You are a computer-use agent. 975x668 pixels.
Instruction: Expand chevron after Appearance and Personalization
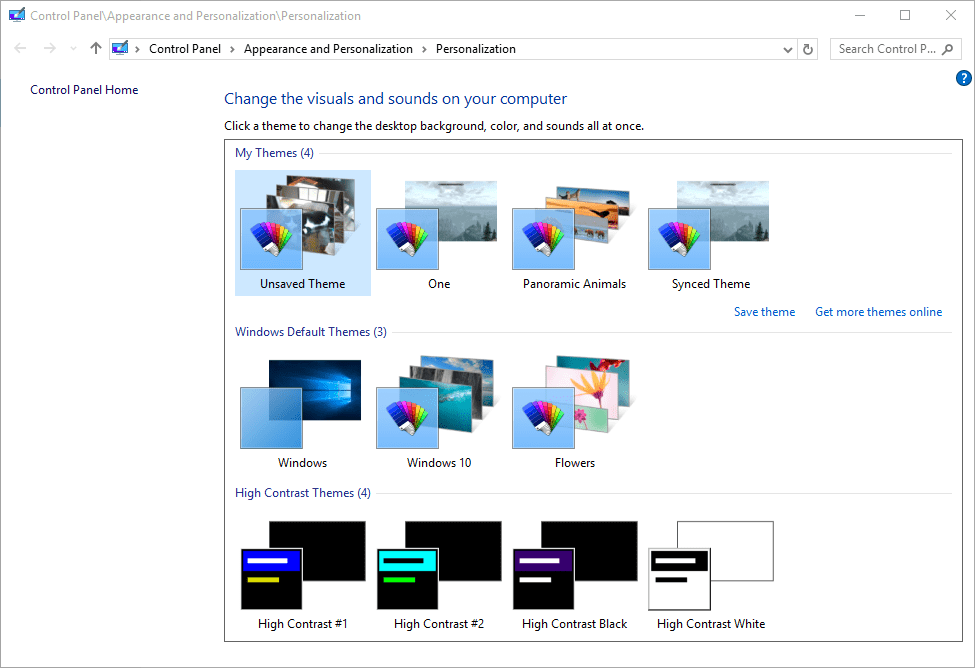tap(424, 49)
